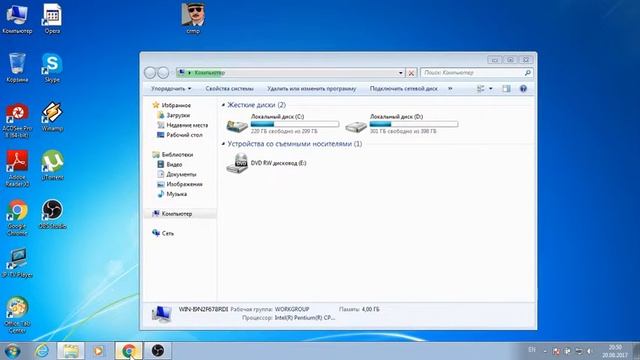
Task: Open address bar history dropdown arrow
Action: point(401,73)
